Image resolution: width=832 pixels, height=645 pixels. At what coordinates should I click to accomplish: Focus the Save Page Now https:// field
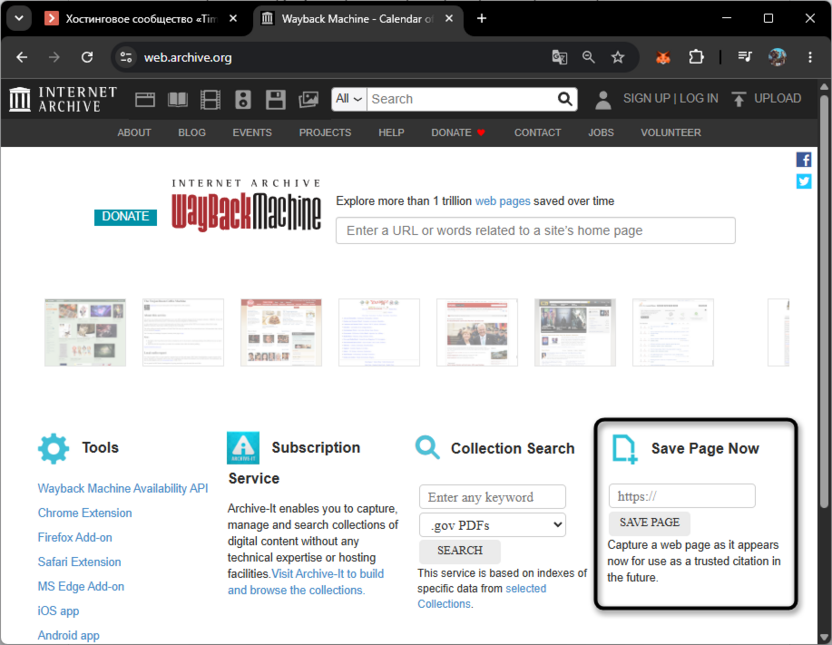click(x=682, y=496)
